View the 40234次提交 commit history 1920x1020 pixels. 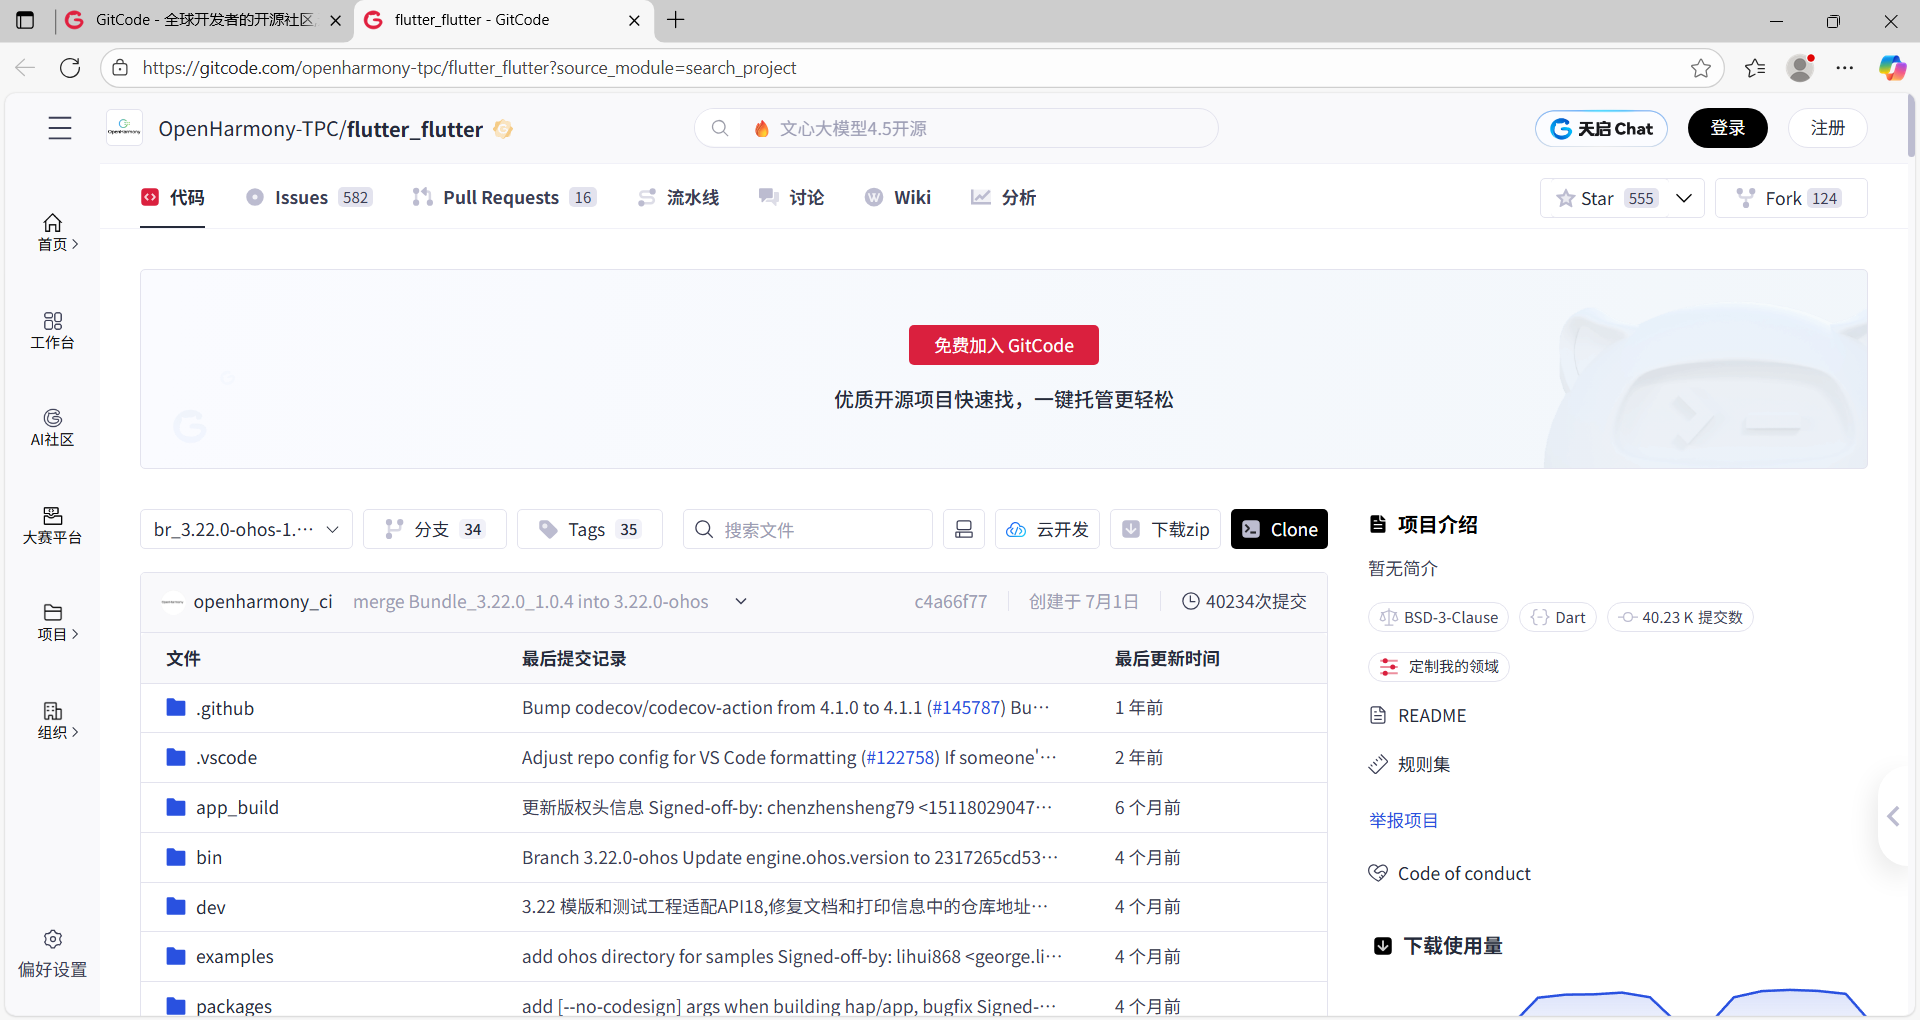(1244, 601)
